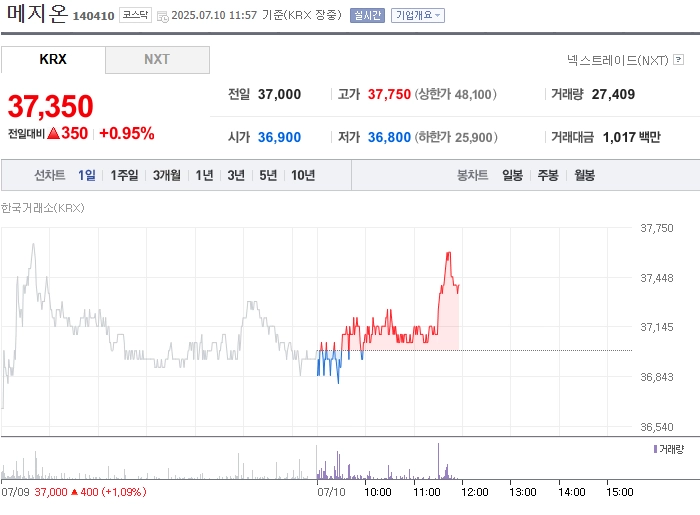Click the 거래대금 value 1,017 백만
This screenshot has height=515, width=700.
click(631, 137)
